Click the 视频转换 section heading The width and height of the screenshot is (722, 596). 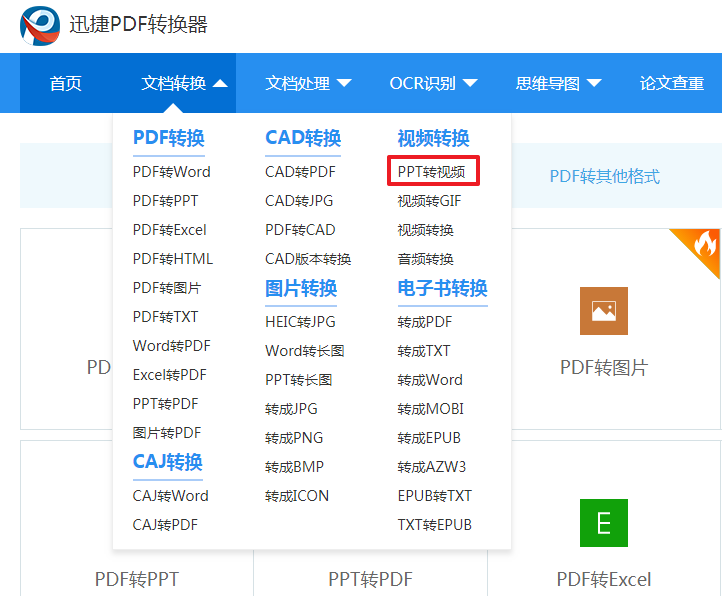tap(433, 138)
